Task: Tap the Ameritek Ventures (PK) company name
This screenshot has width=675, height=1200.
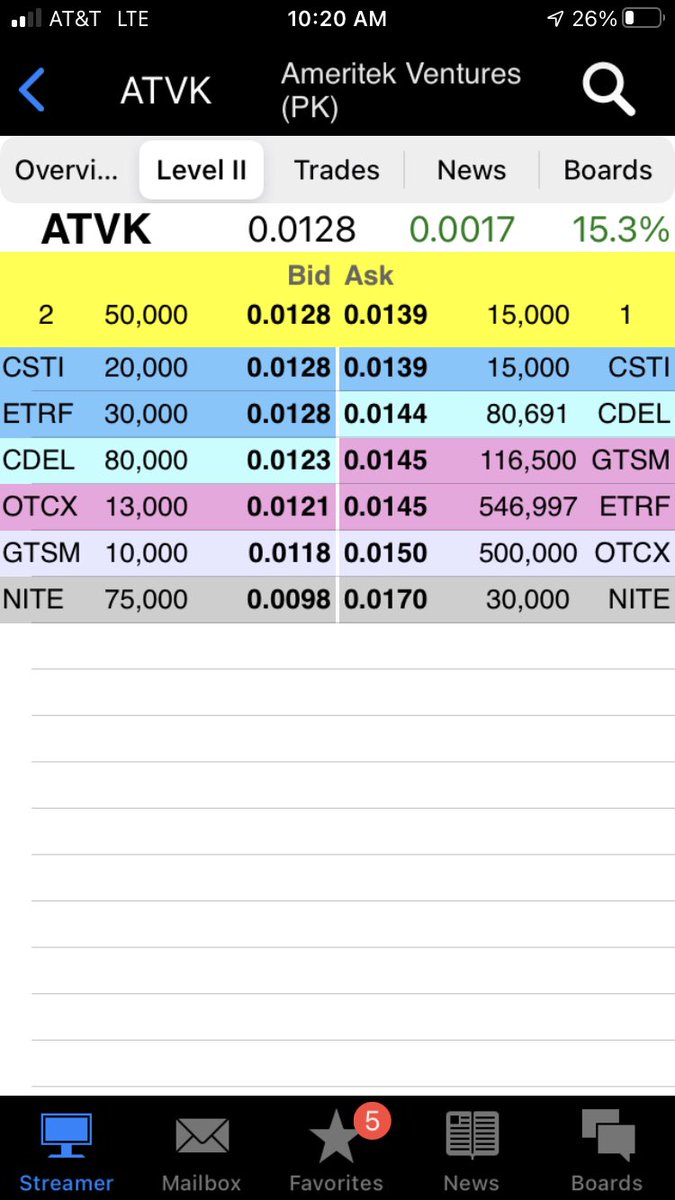Action: point(401,90)
